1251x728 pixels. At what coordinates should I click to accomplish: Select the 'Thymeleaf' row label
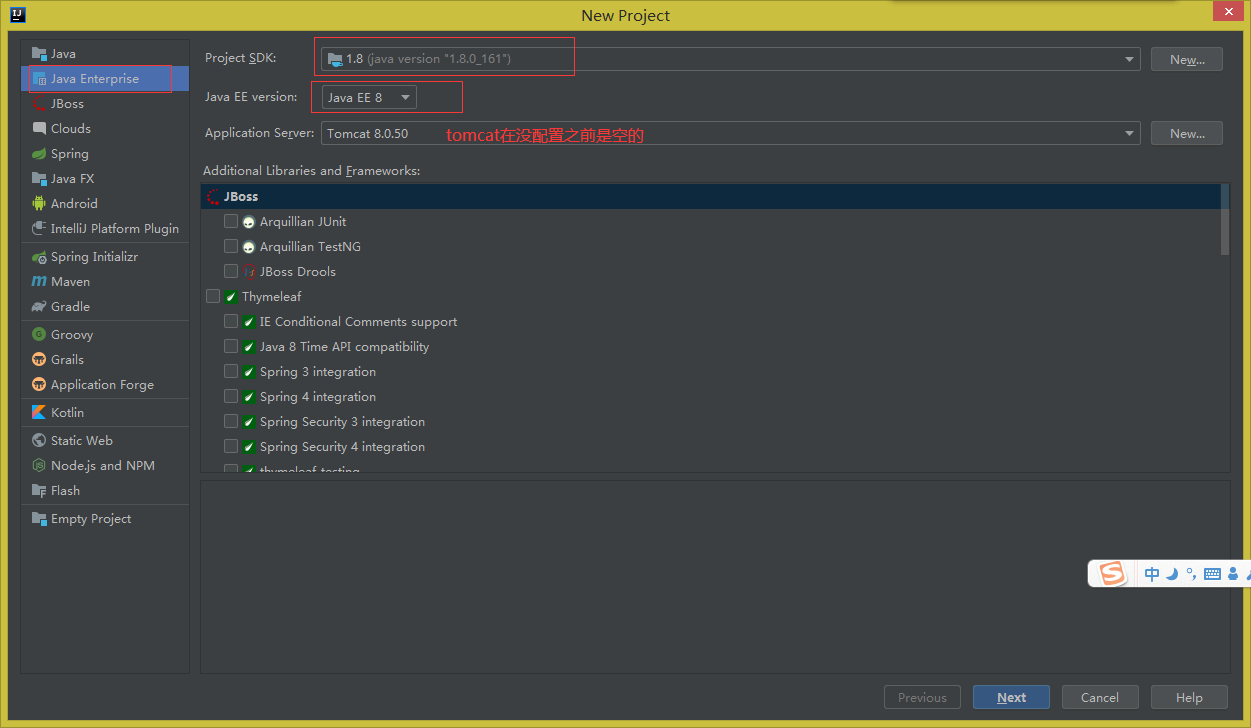[x=271, y=296]
